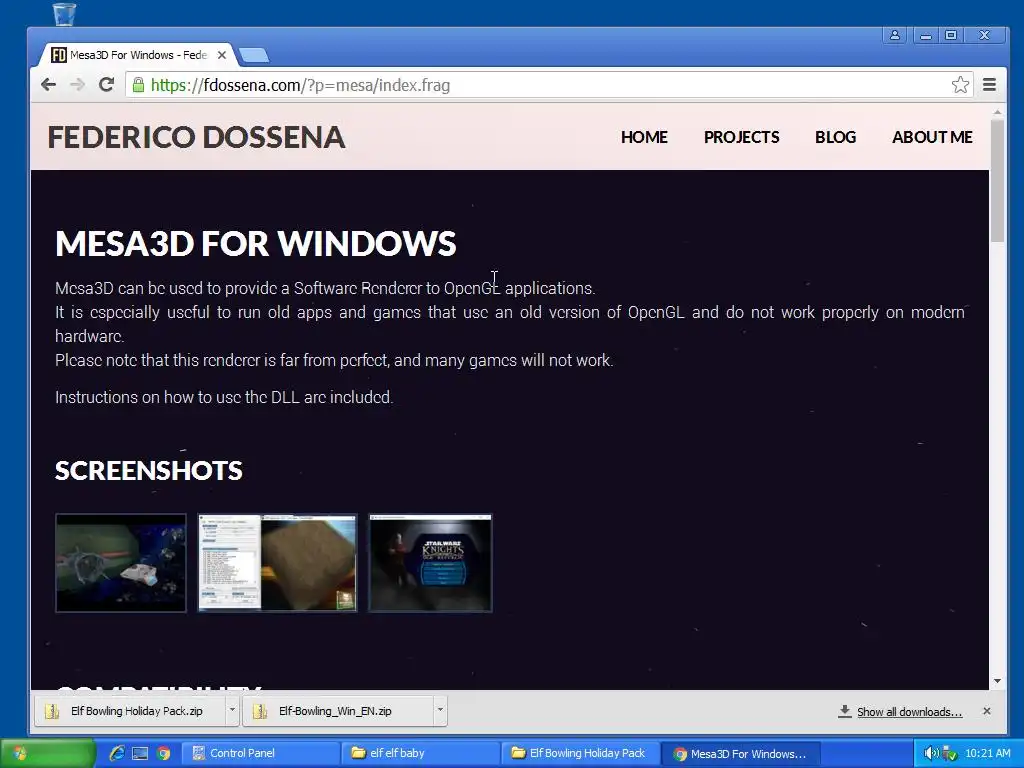
Task: Click the address bar URL field
Action: tap(549, 85)
